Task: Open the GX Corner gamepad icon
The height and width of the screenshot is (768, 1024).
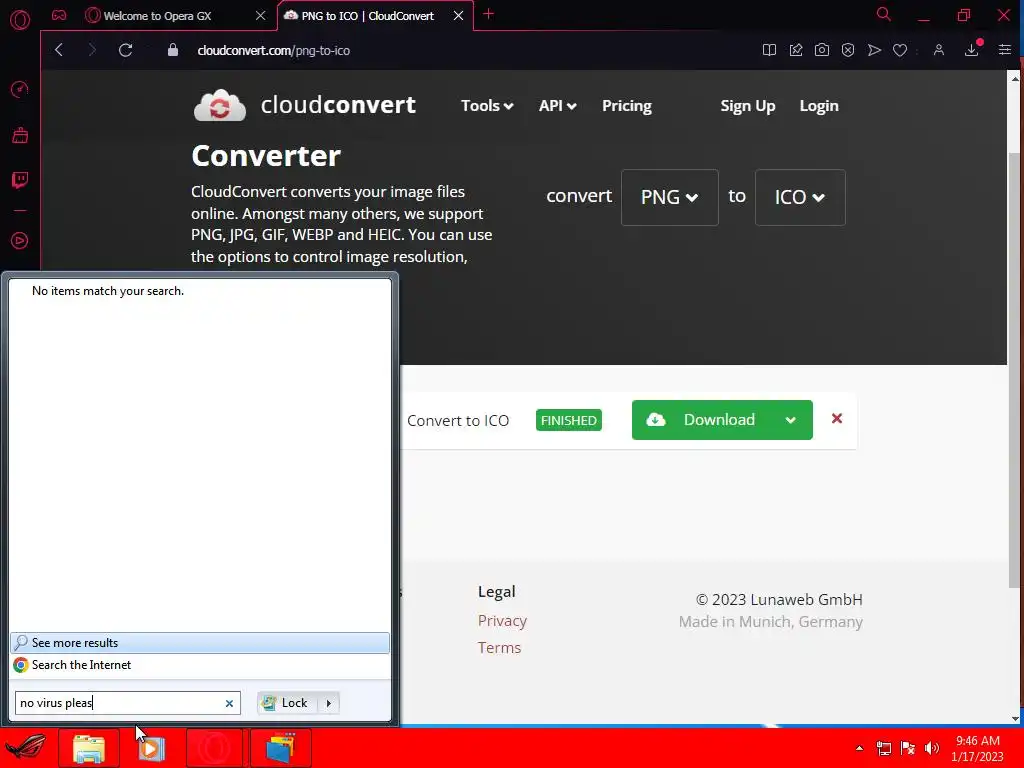Action: (x=59, y=16)
